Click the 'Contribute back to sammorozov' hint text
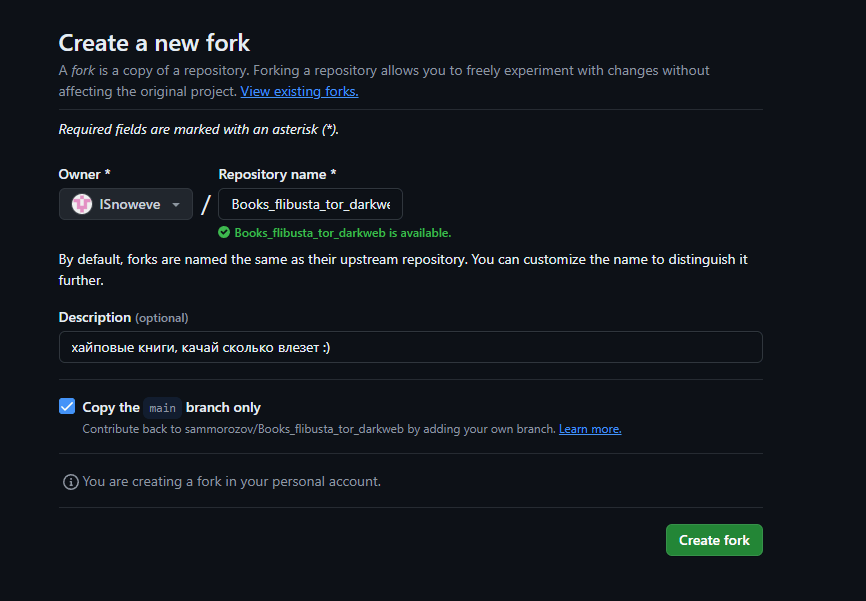Screen dimensions: 866x601 pyautogui.click(x=319, y=429)
